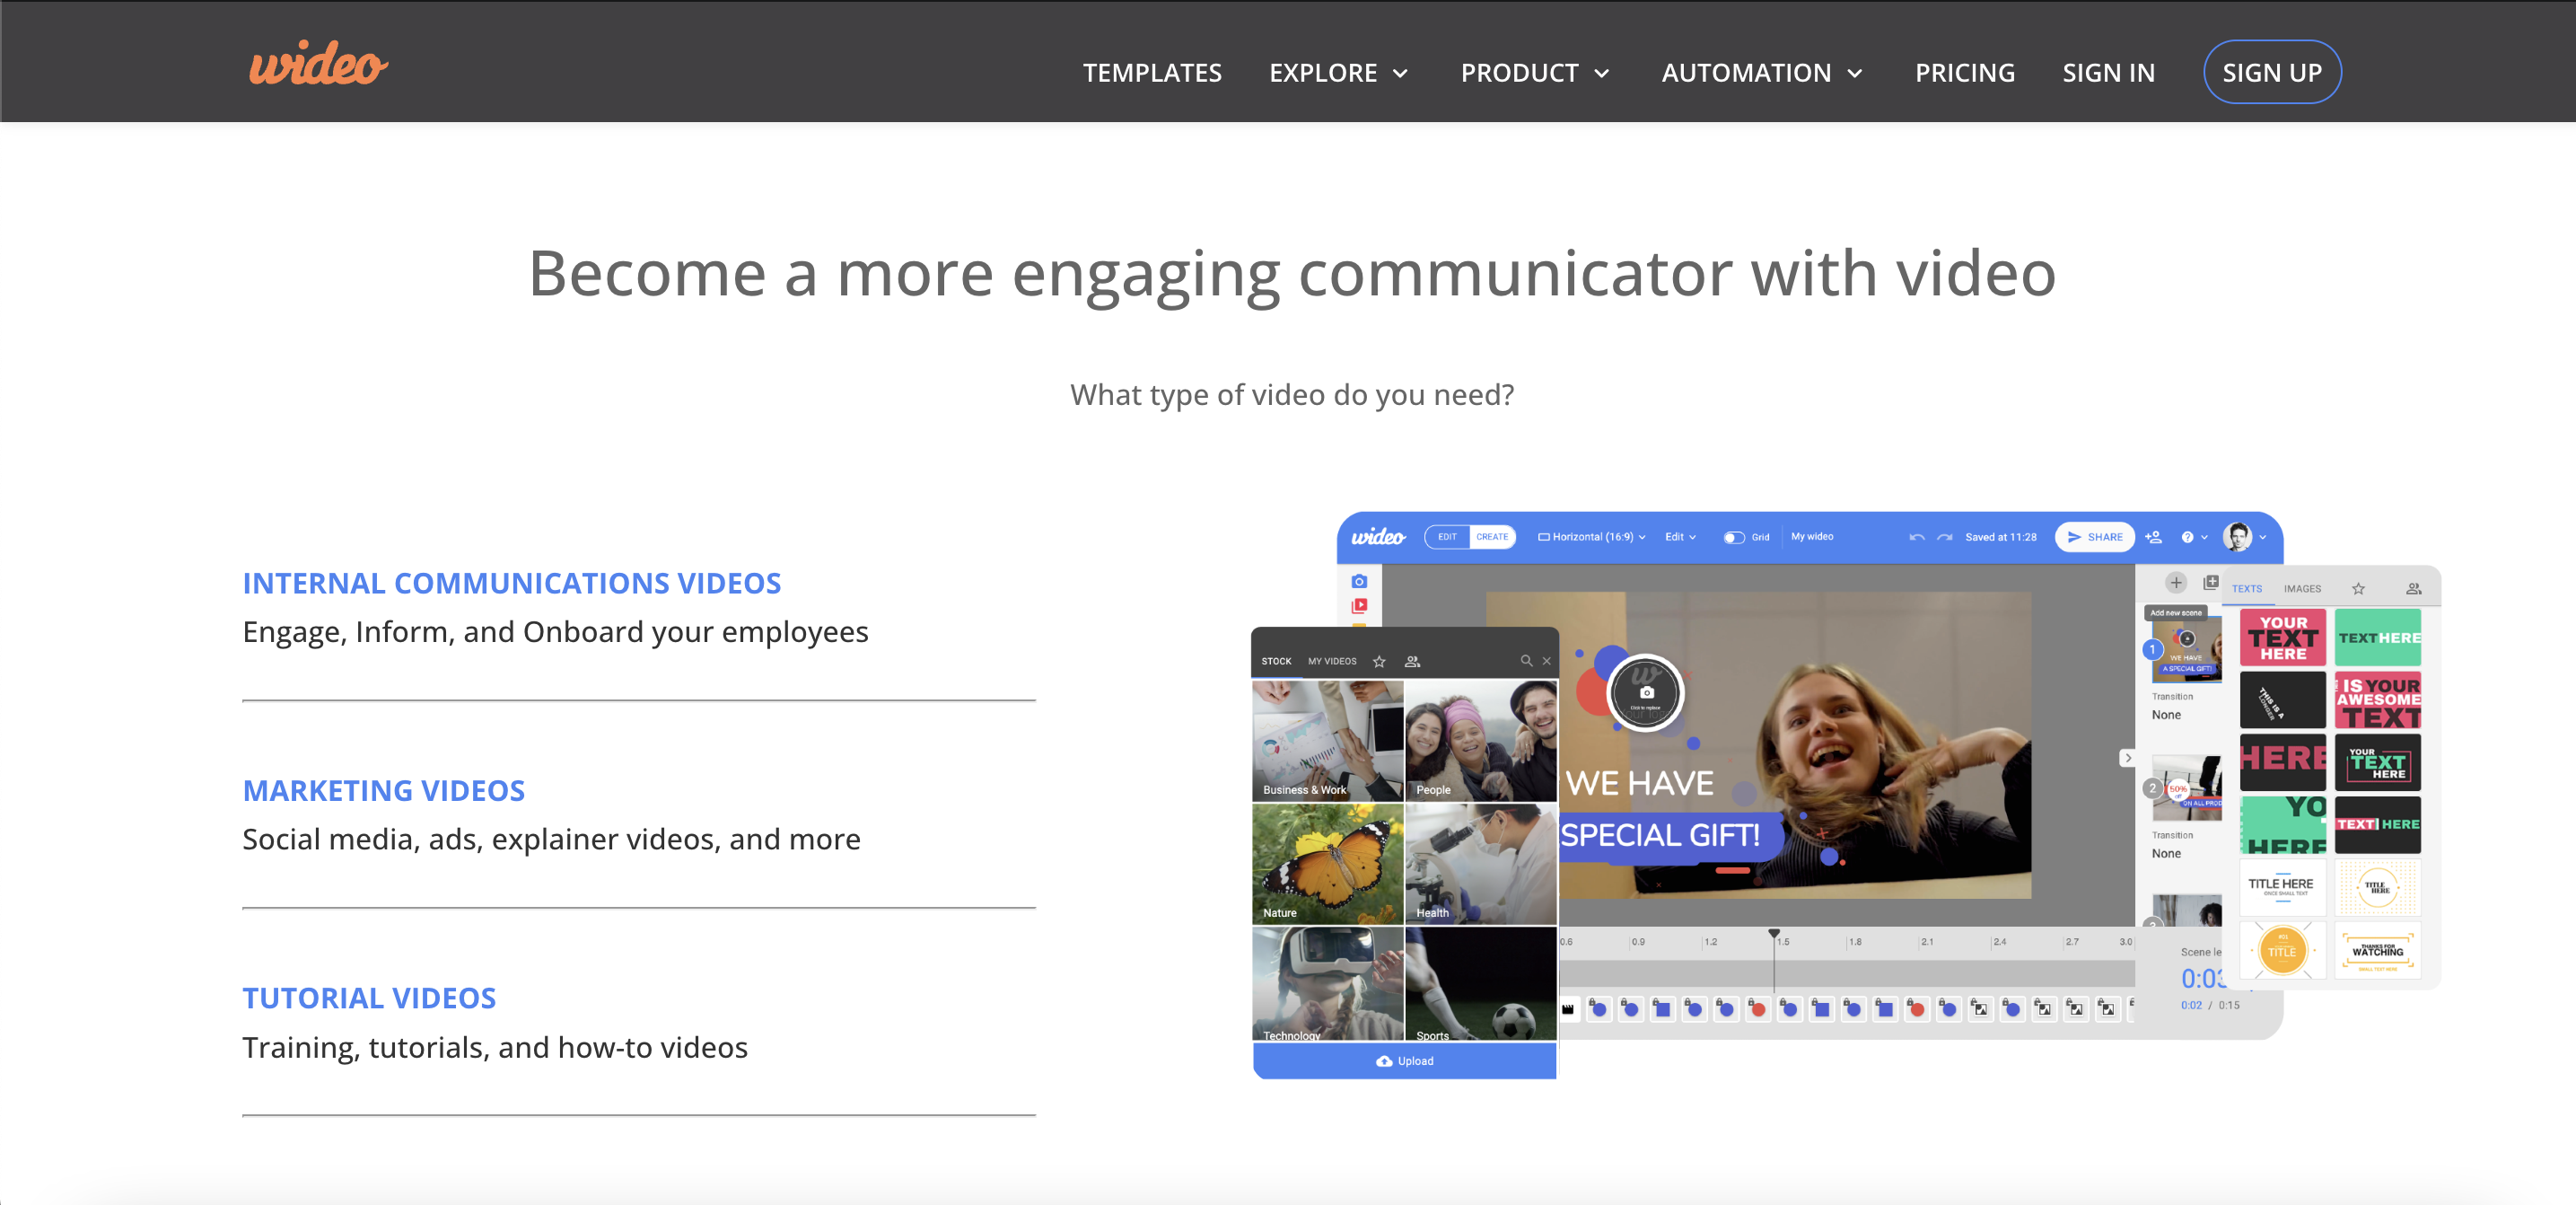
Task: Click the clapperboard icon in timeline
Action: [1568, 1009]
